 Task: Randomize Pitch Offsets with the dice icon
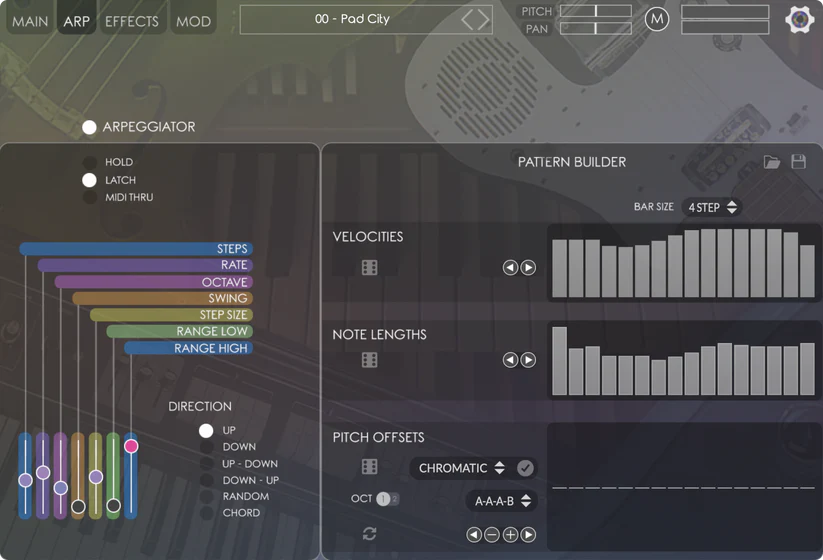click(x=370, y=467)
